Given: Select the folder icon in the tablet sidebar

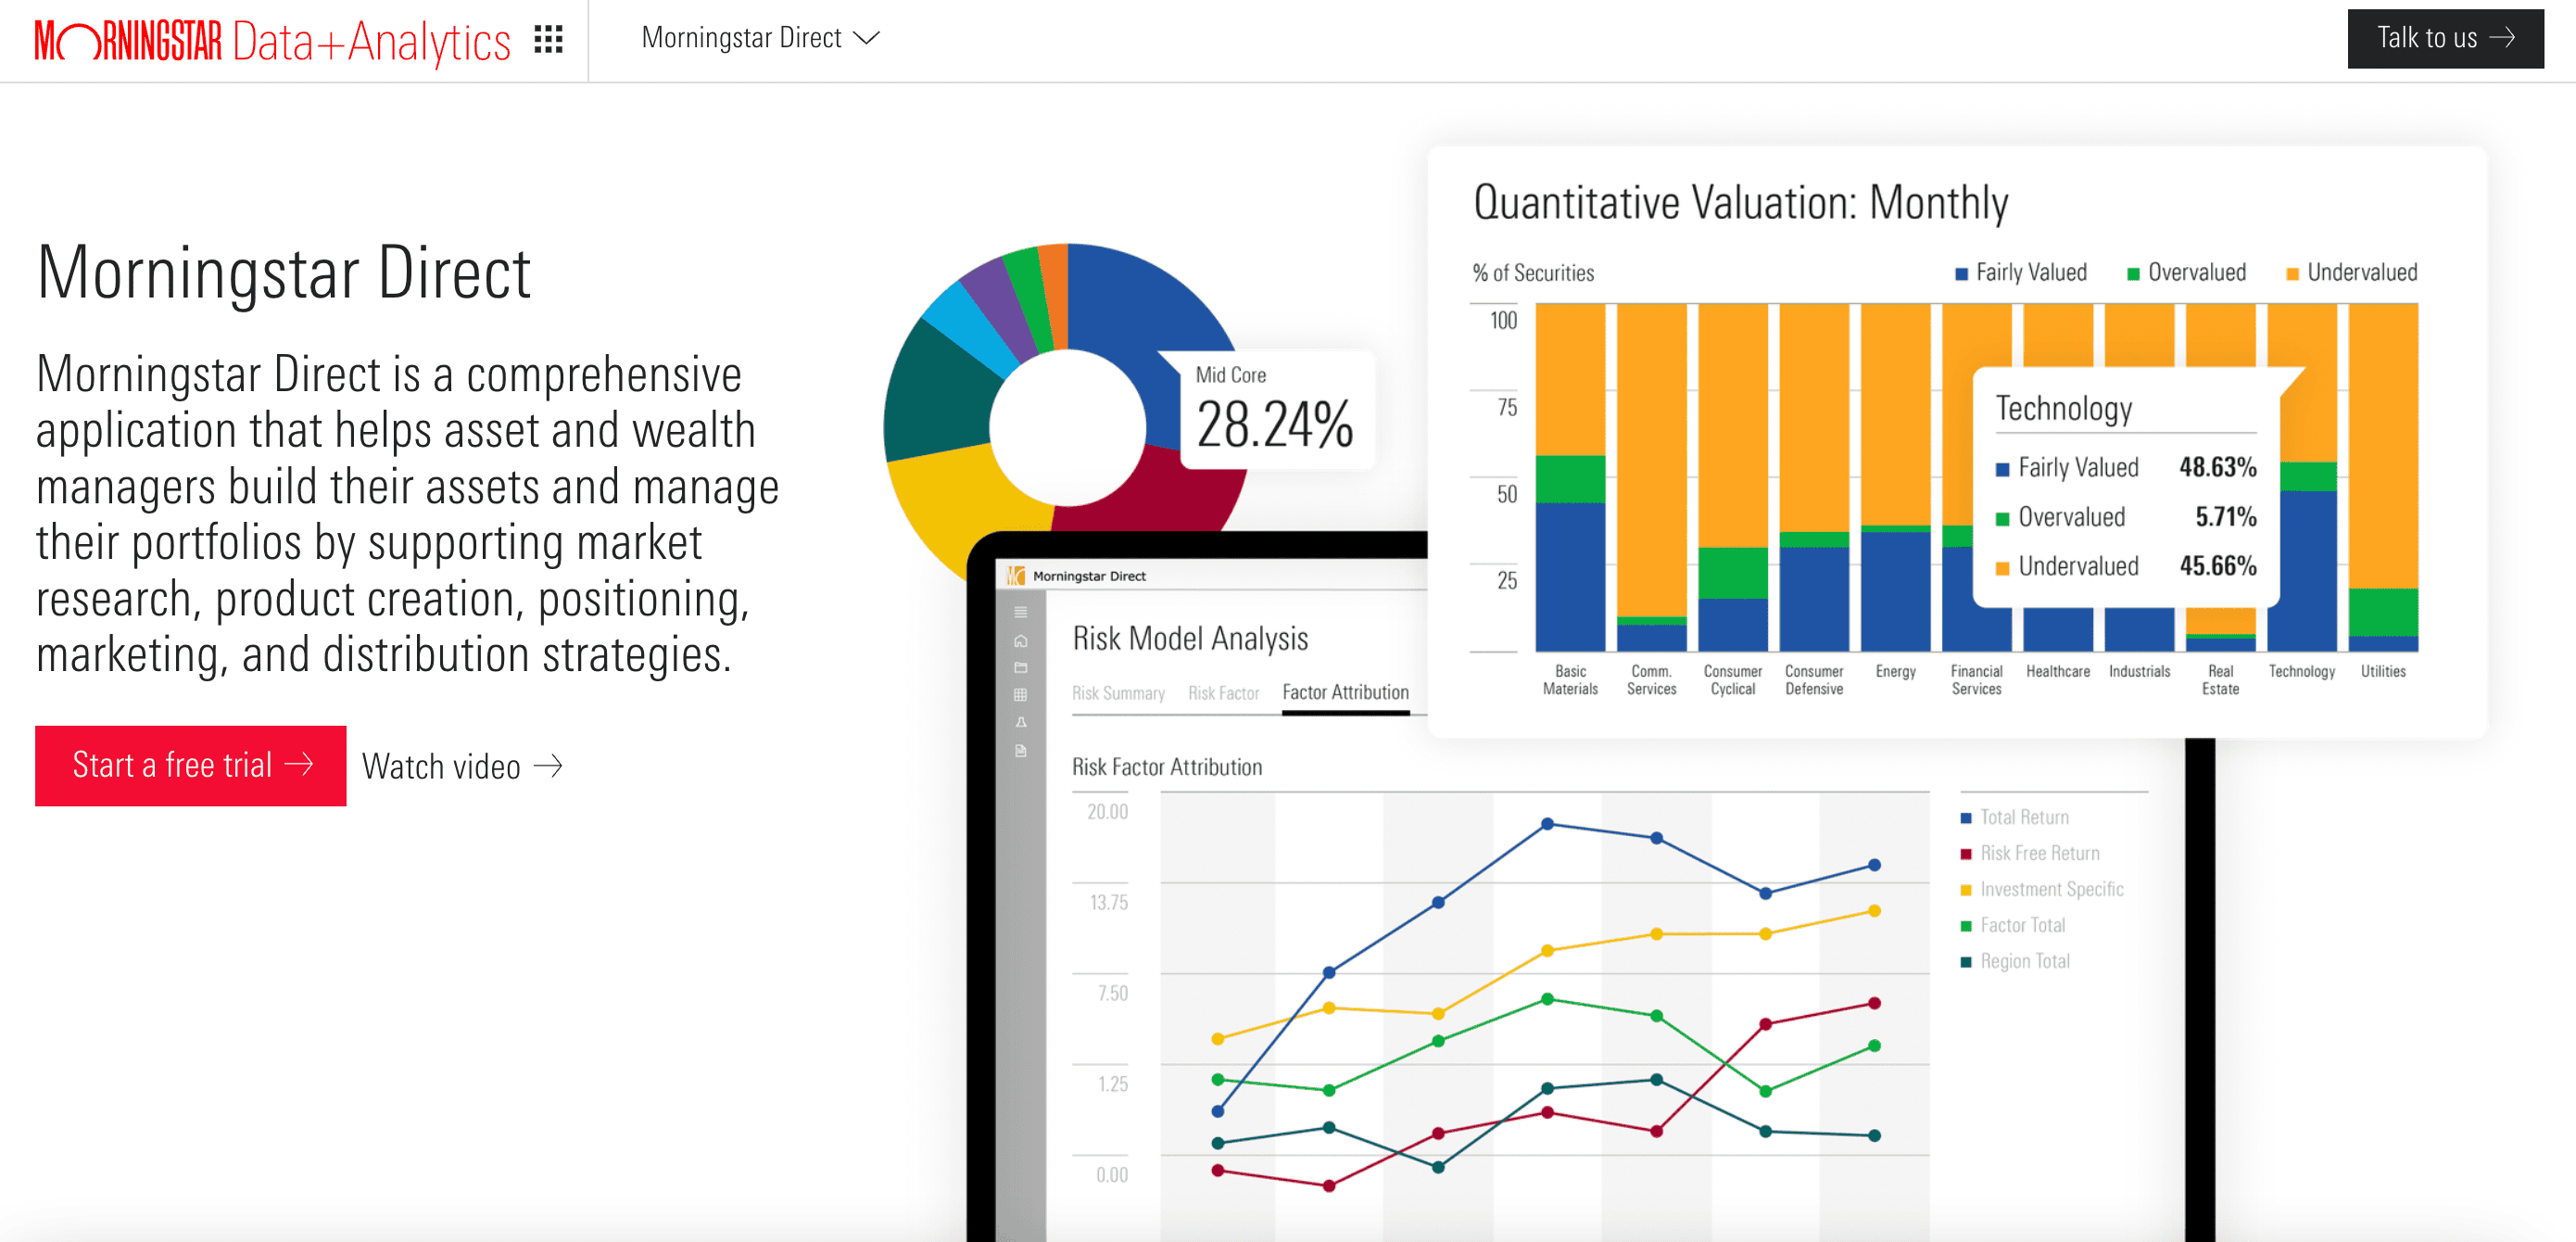Looking at the screenshot, I should [1020, 668].
